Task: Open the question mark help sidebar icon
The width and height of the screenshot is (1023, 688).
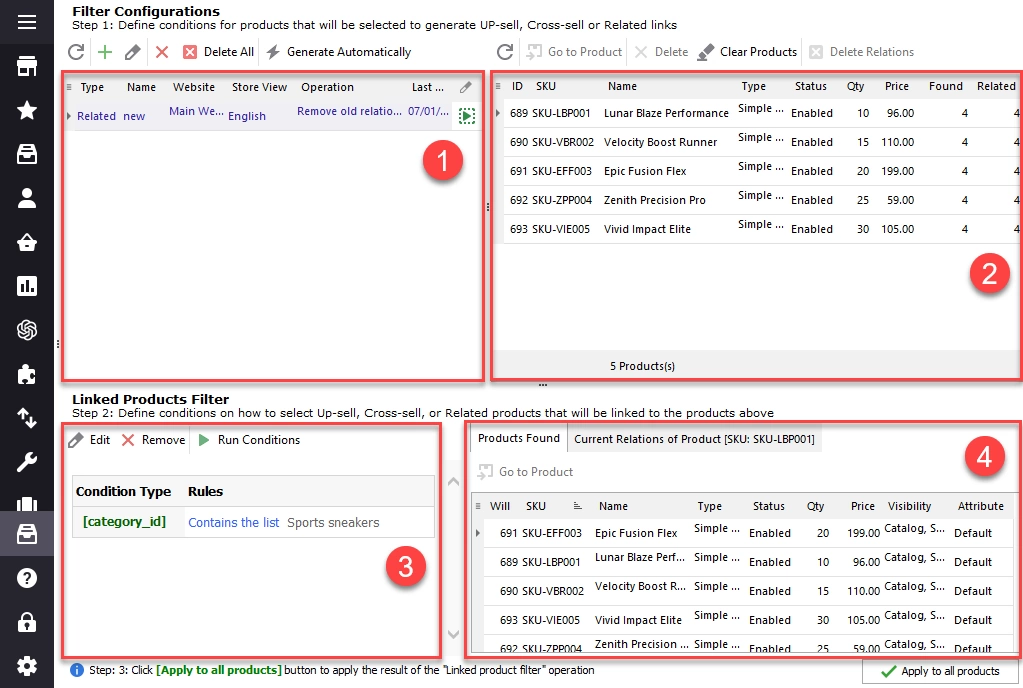Action: tap(27, 578)
